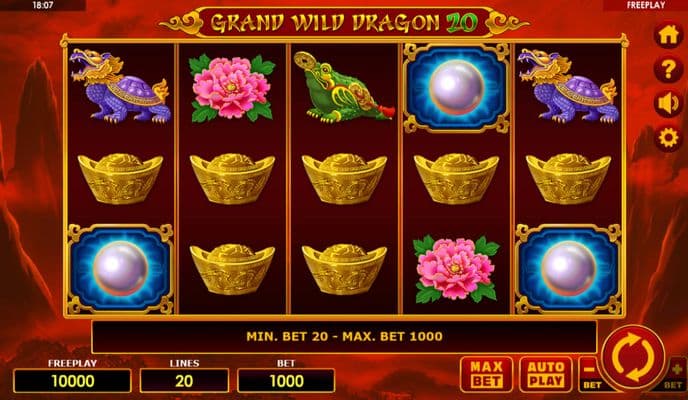This screenshot has width=688, height=400.
Task: Click the purple dragon turtle on the first reel
Action: pos(120,86)
